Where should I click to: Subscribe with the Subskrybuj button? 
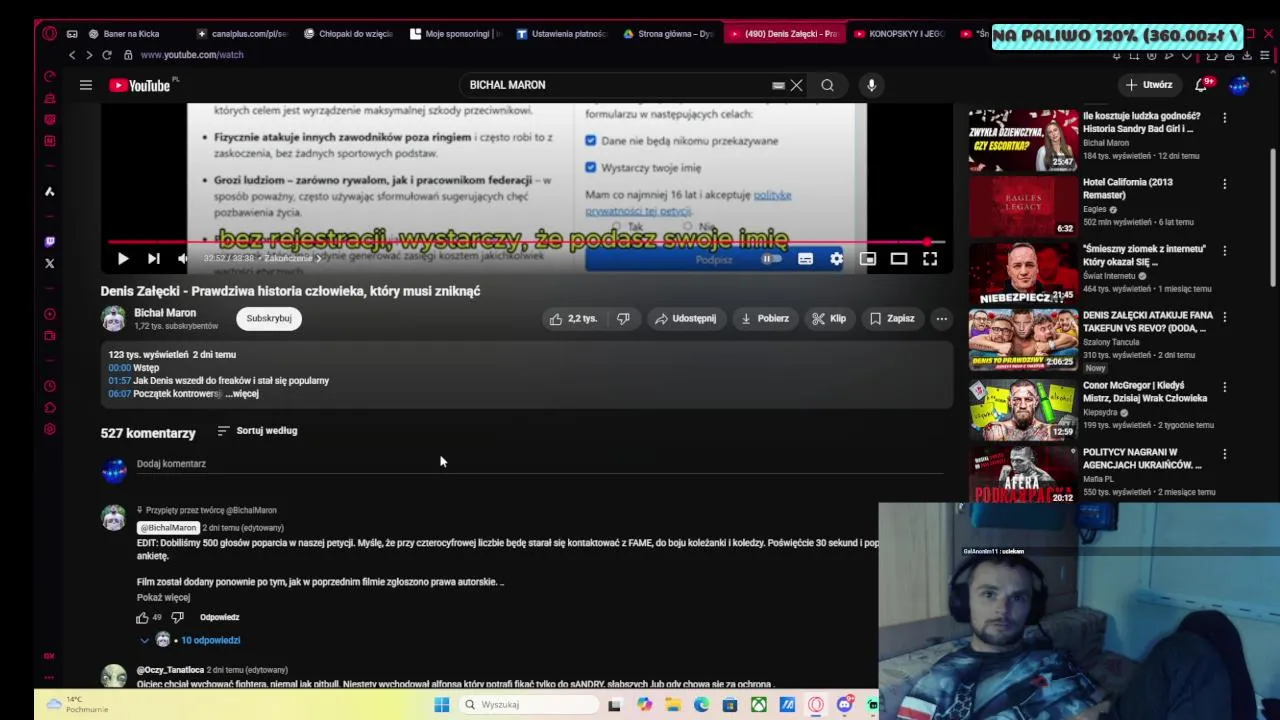[x=269, y=318]
